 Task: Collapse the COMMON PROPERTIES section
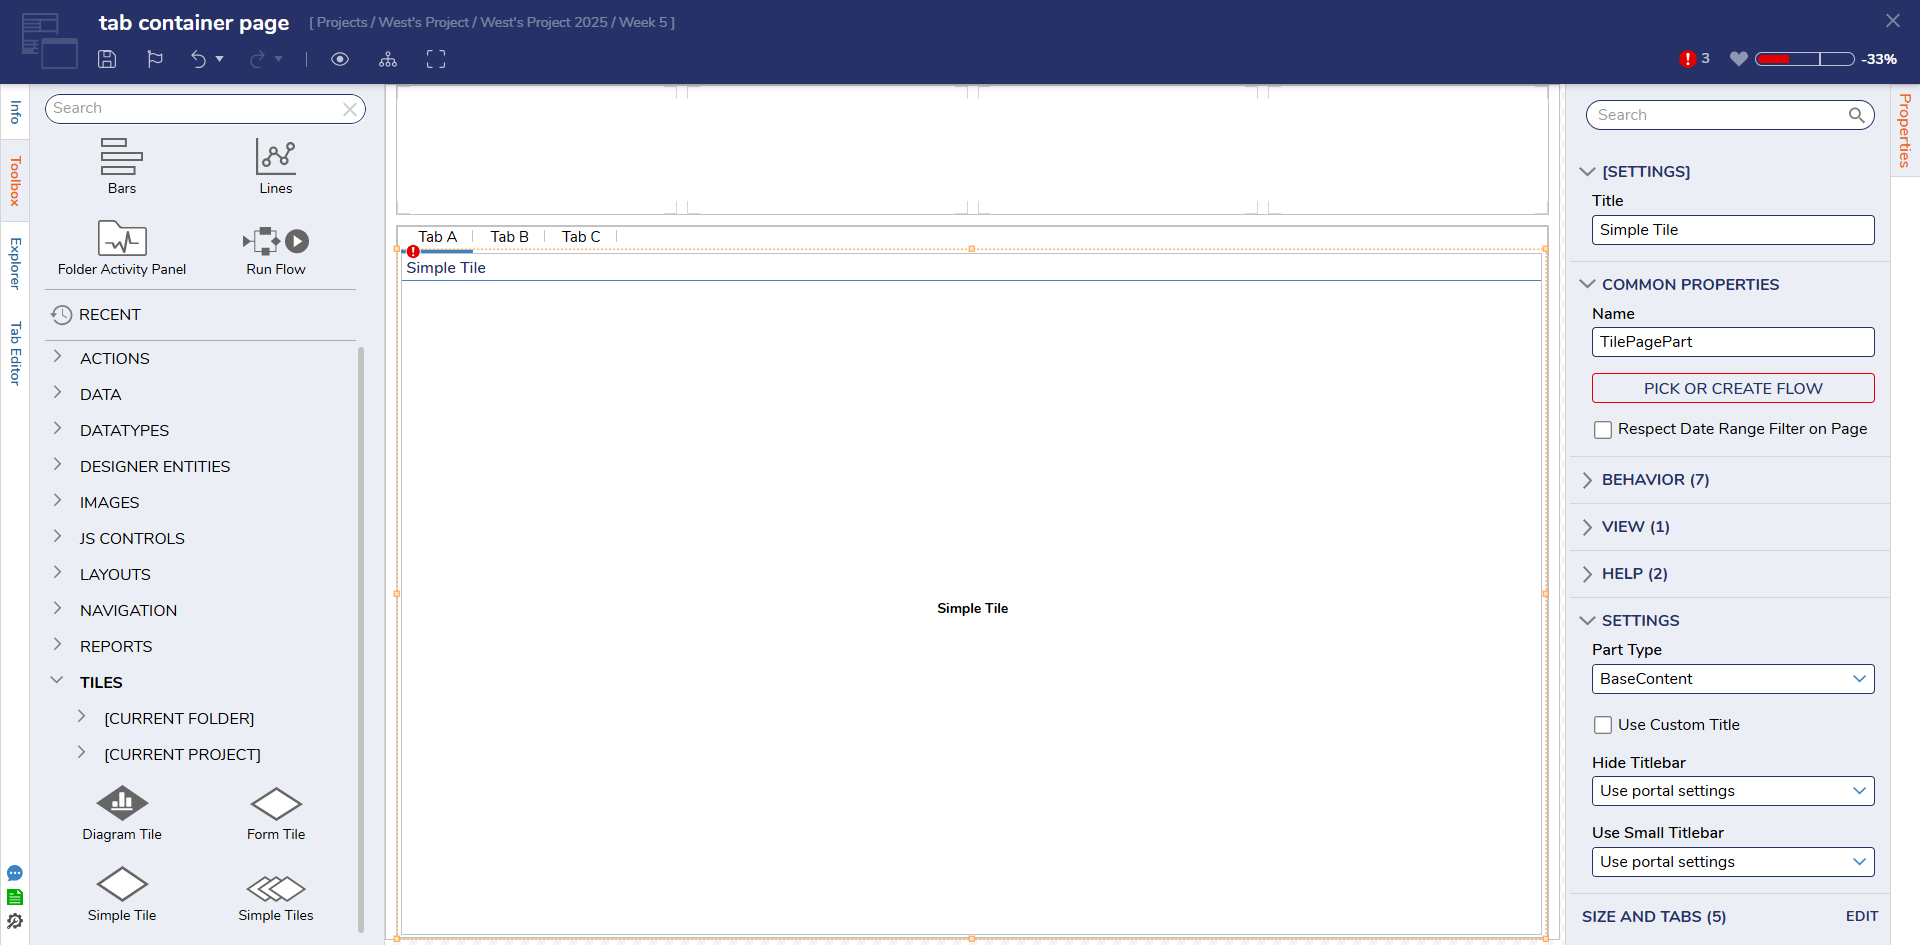[x=1587, y=285]
